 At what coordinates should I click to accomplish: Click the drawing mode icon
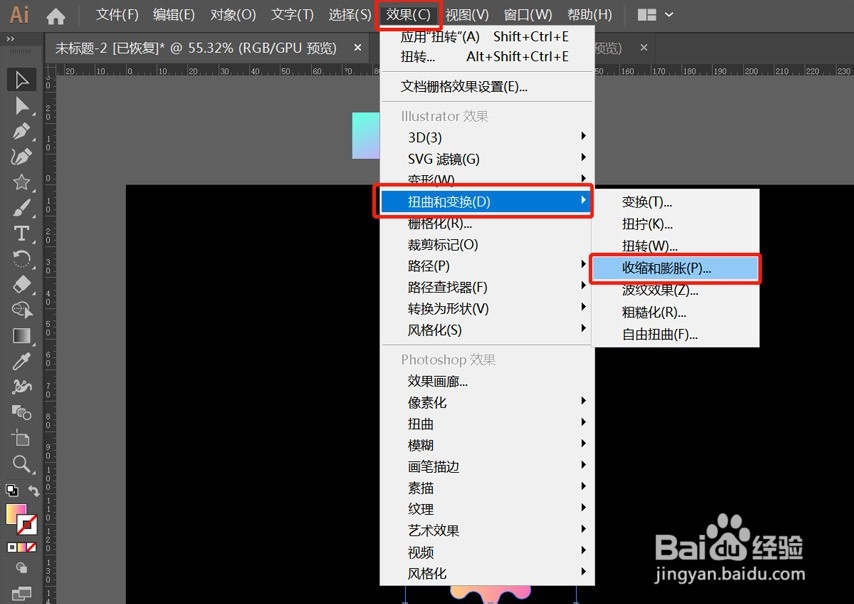click(22, 568)
